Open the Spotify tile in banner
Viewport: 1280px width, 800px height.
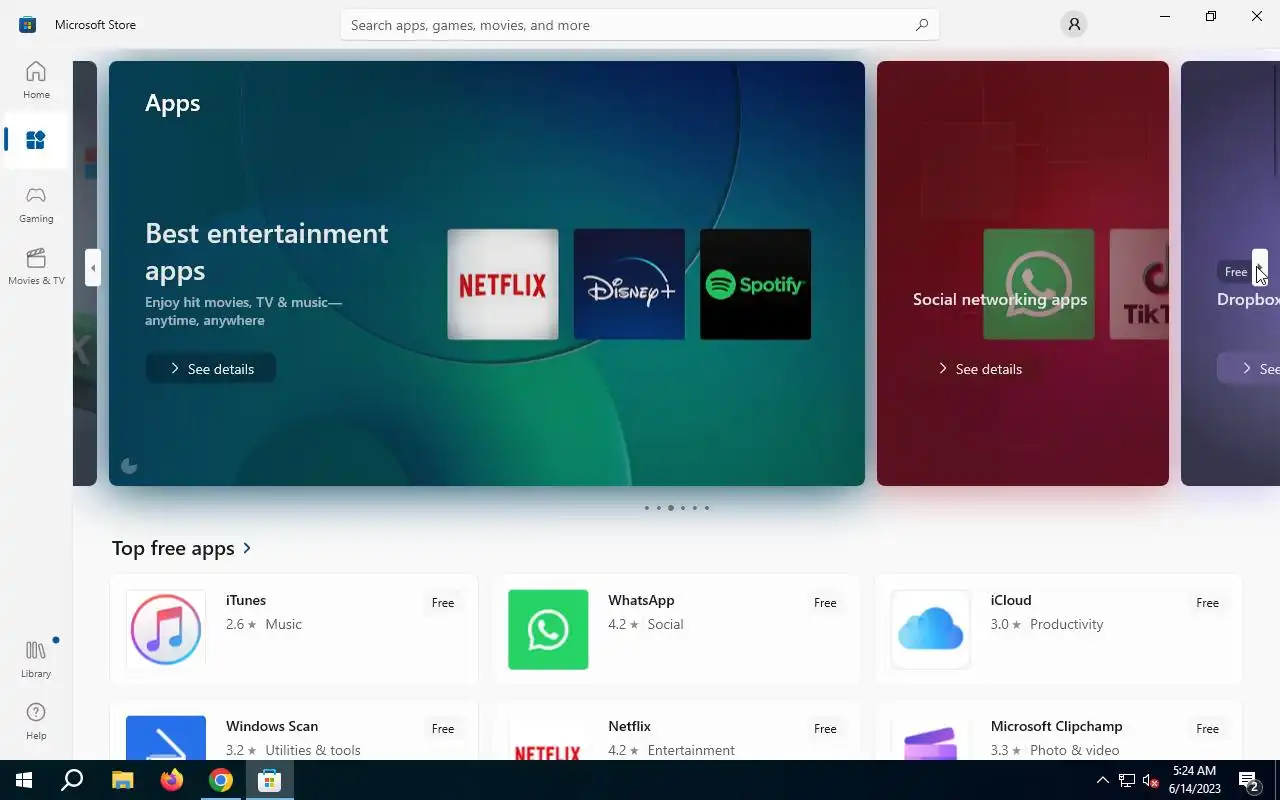click(755, 284)
